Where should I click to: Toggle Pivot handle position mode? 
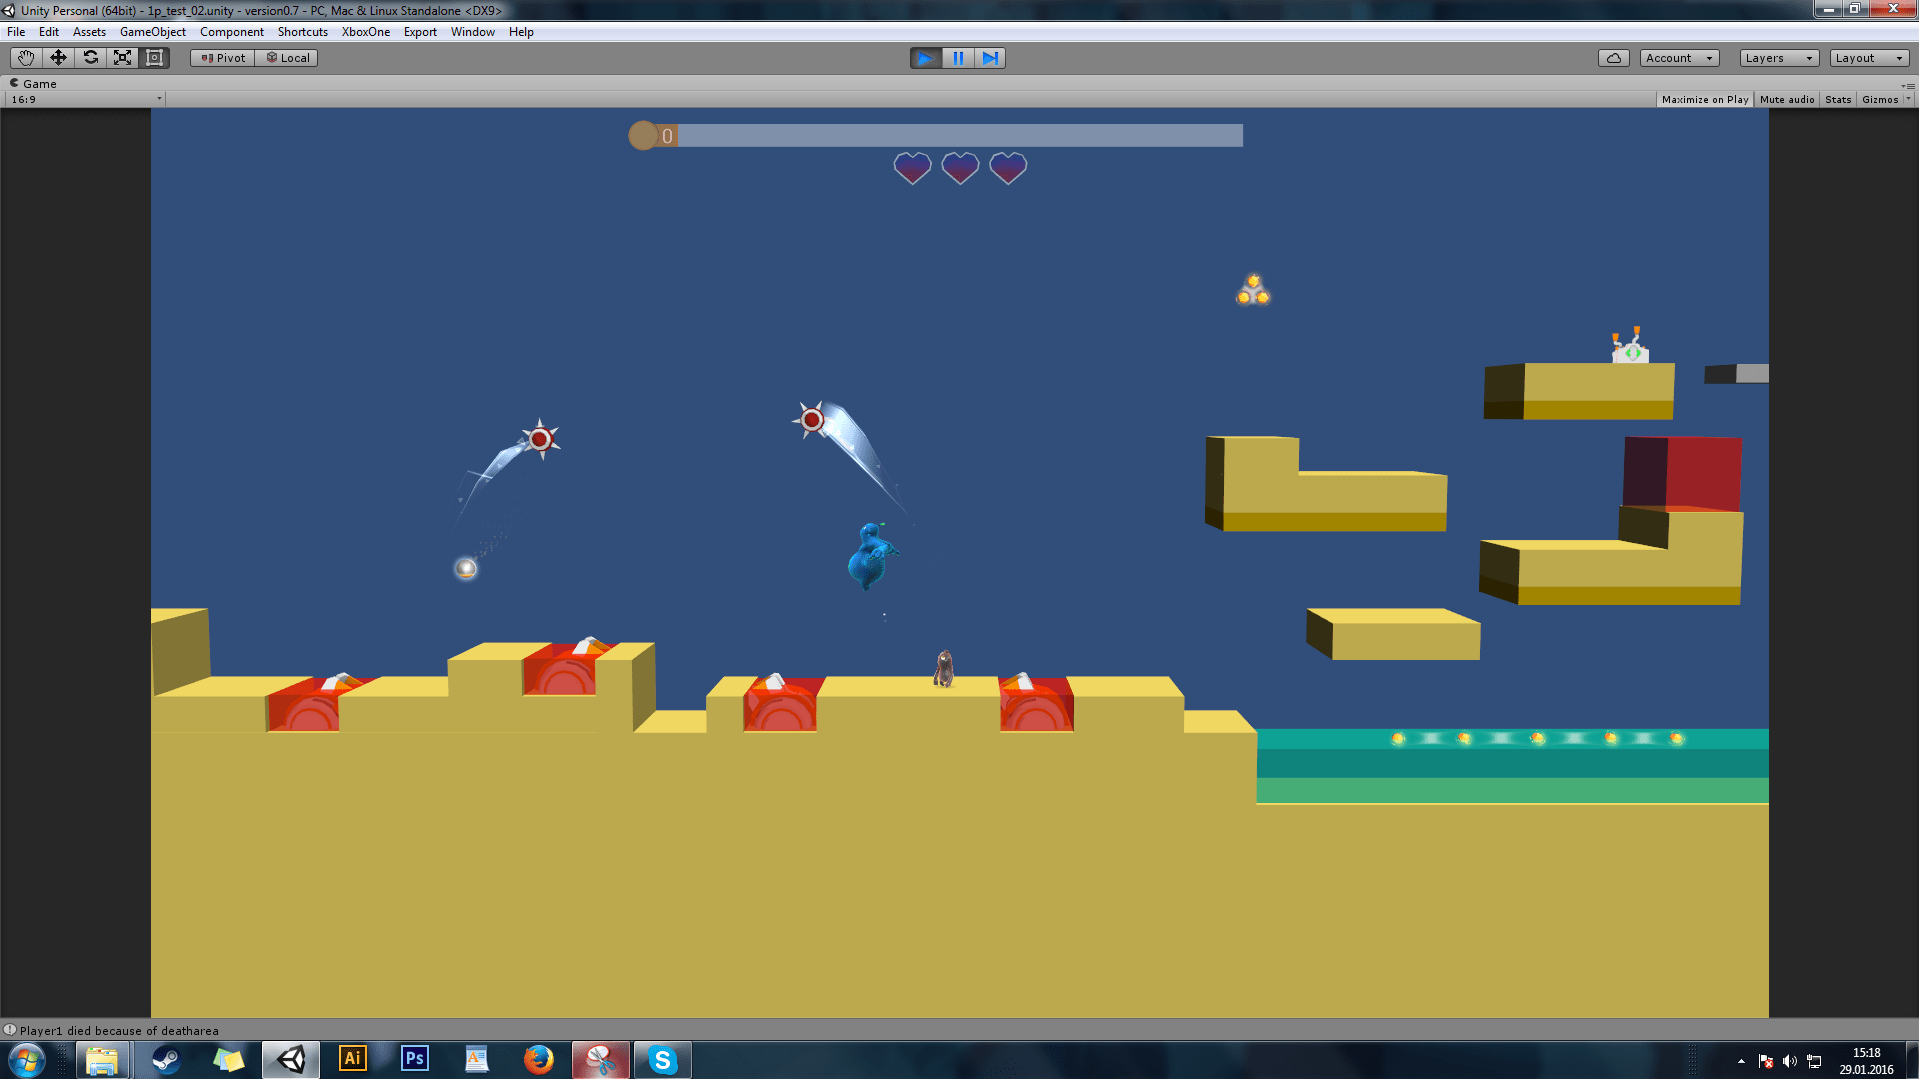(221, 57)
